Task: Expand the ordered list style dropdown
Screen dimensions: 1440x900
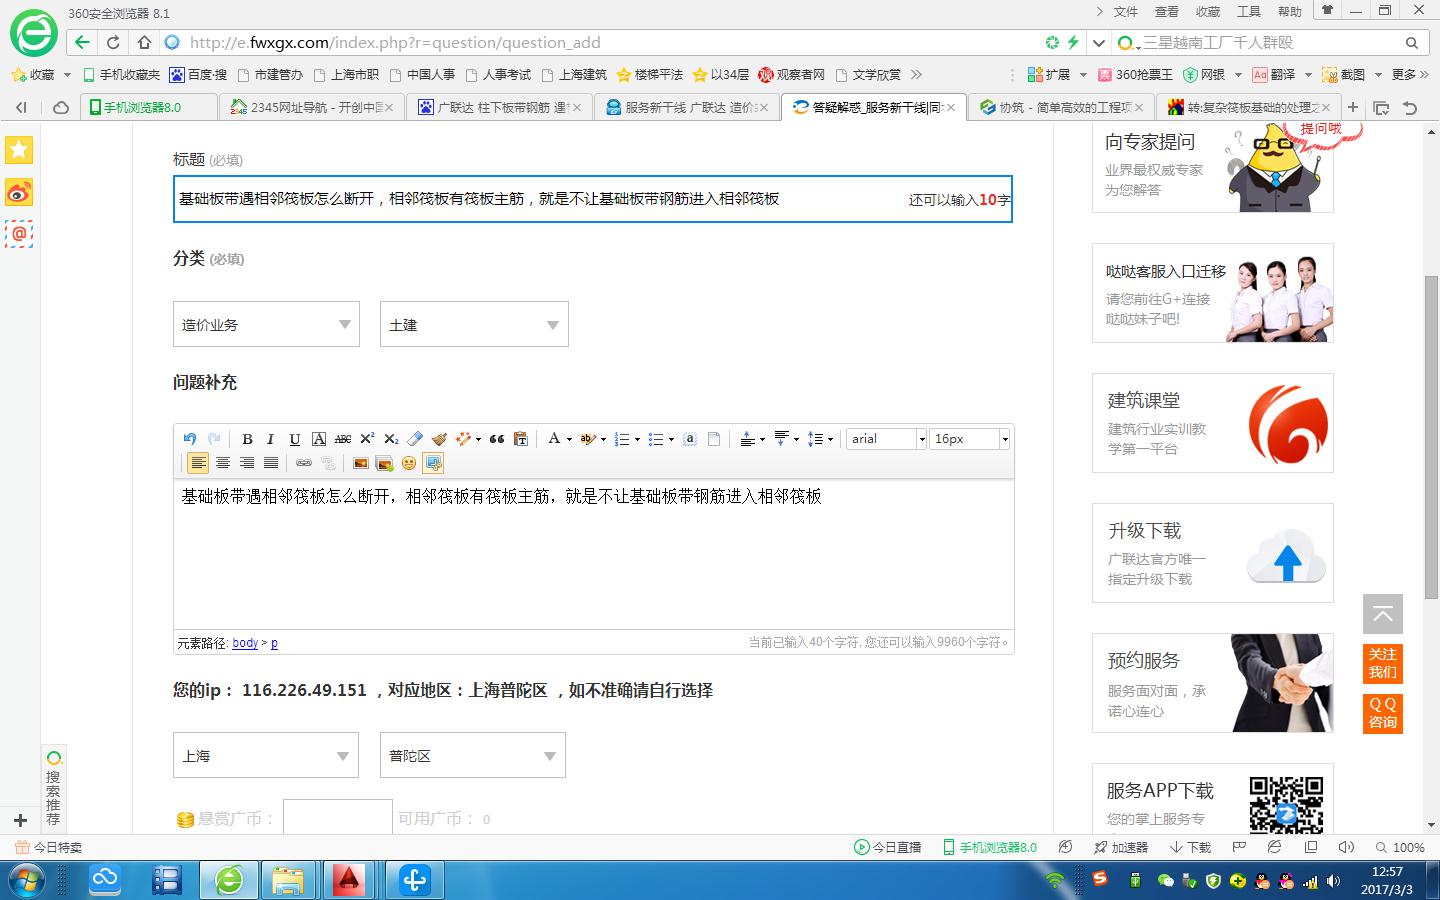Action: click(x=637, y=439)
